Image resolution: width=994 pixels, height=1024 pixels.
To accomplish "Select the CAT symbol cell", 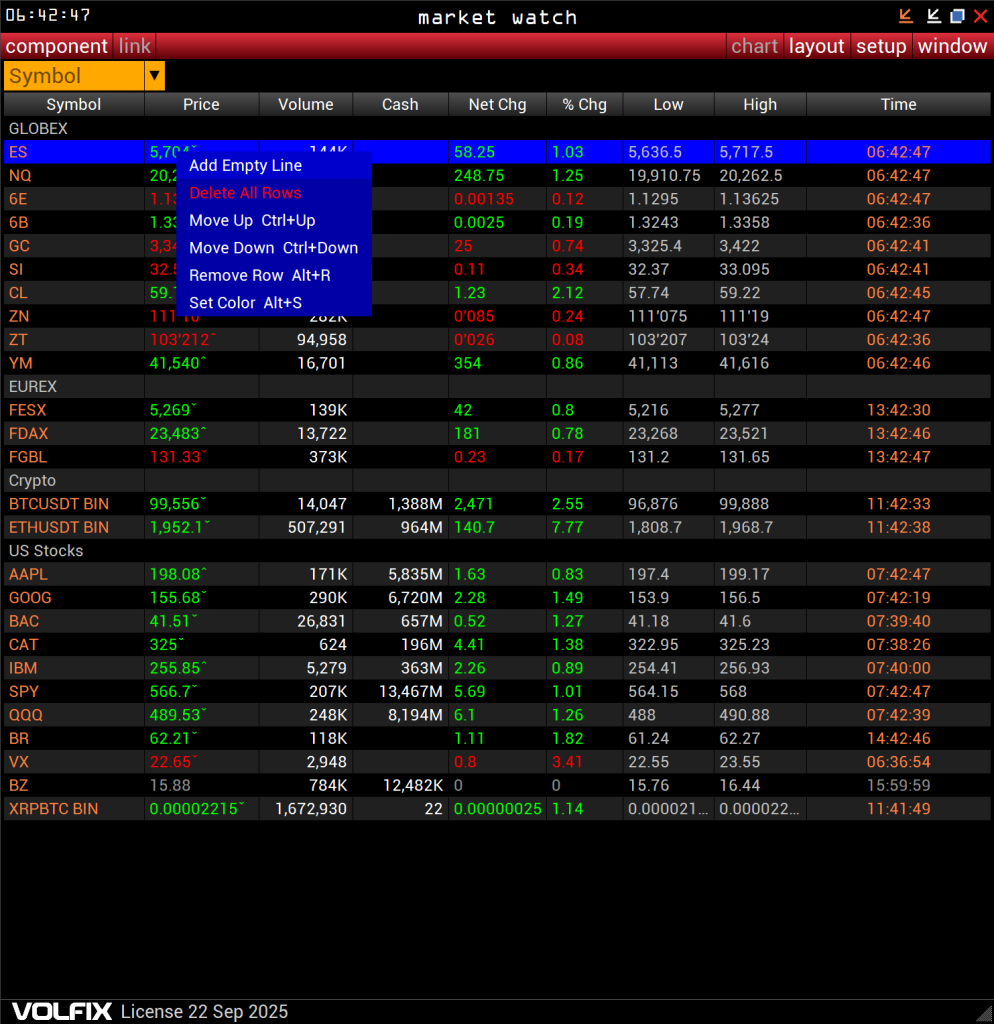I will pyautogui.click(x=74, y=645).
